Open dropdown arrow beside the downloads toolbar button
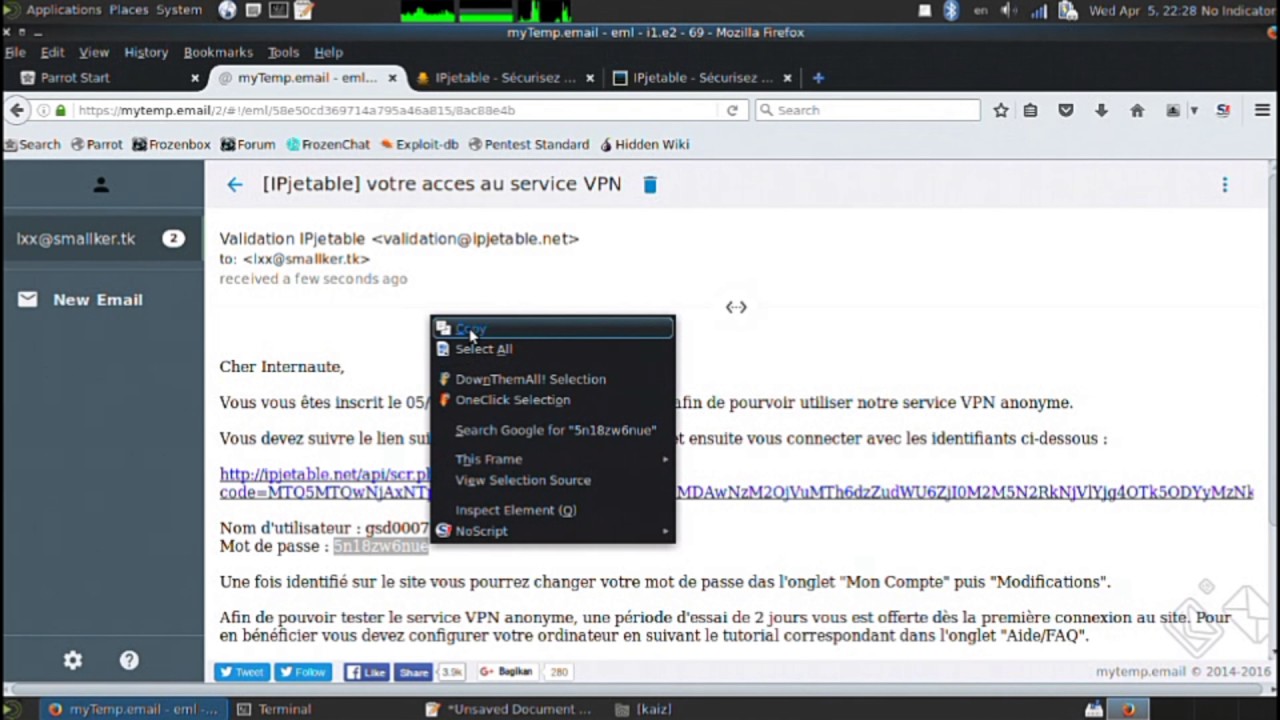 tap(1194, 110)
